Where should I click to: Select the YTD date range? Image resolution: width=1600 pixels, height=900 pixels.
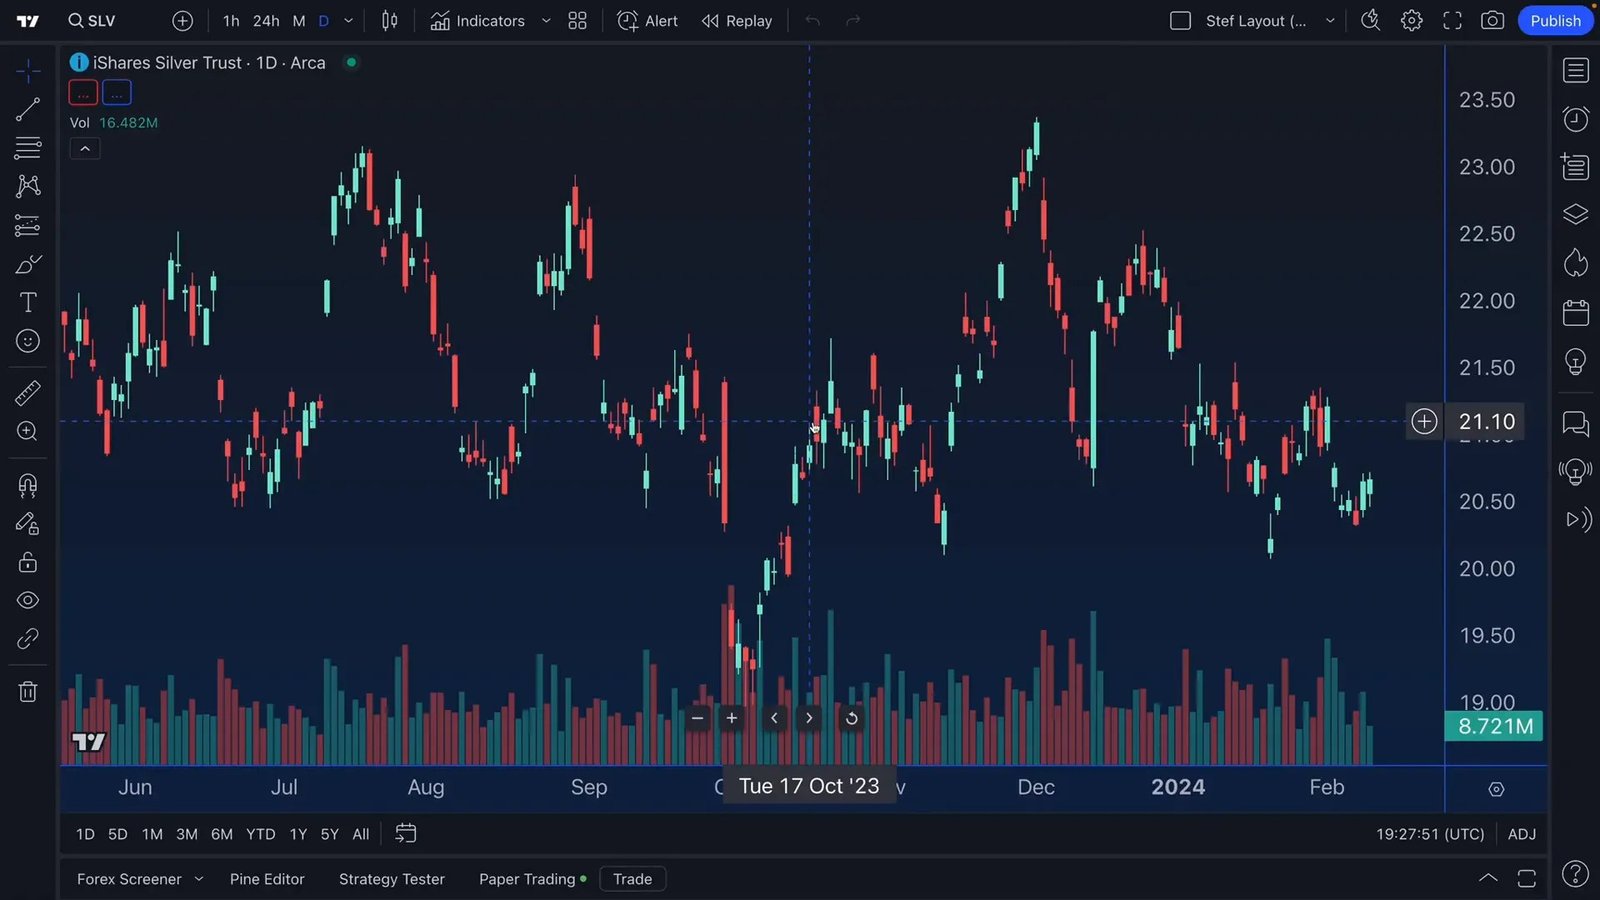pos(261,834)
